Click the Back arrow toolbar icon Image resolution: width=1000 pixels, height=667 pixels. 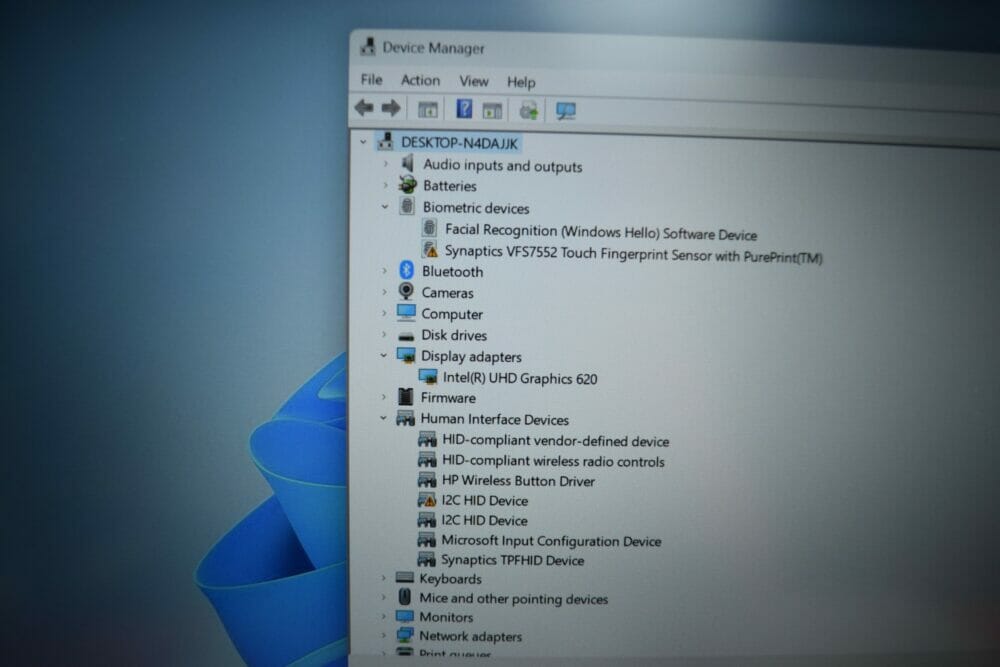(x=364, y=108)
